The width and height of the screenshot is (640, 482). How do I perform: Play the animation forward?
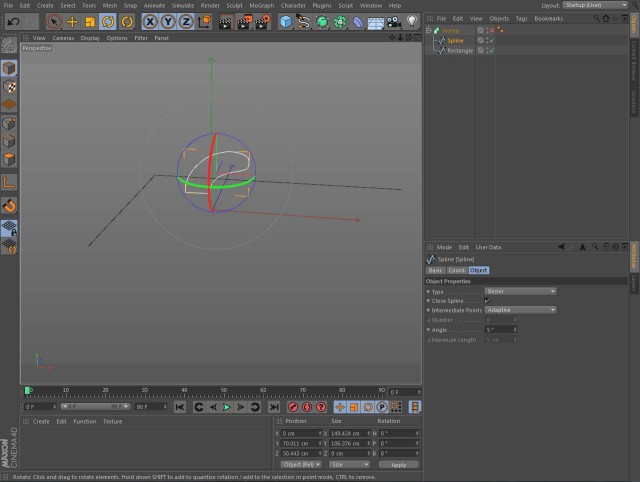coord(227,407)
